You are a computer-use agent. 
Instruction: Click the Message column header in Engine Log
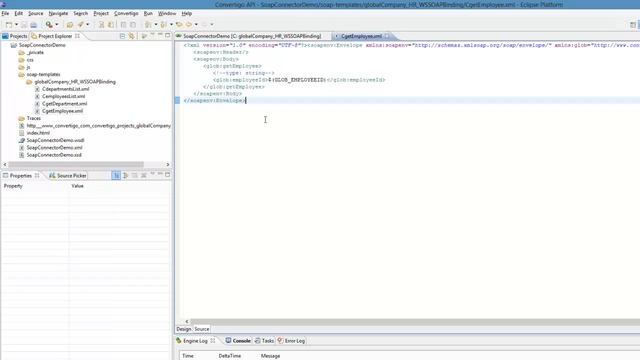(x=270, y=356)
